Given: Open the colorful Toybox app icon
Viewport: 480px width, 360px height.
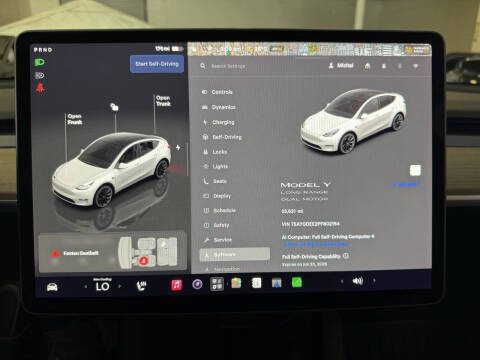Looking at the screenshot, I should tap(236, 283).
